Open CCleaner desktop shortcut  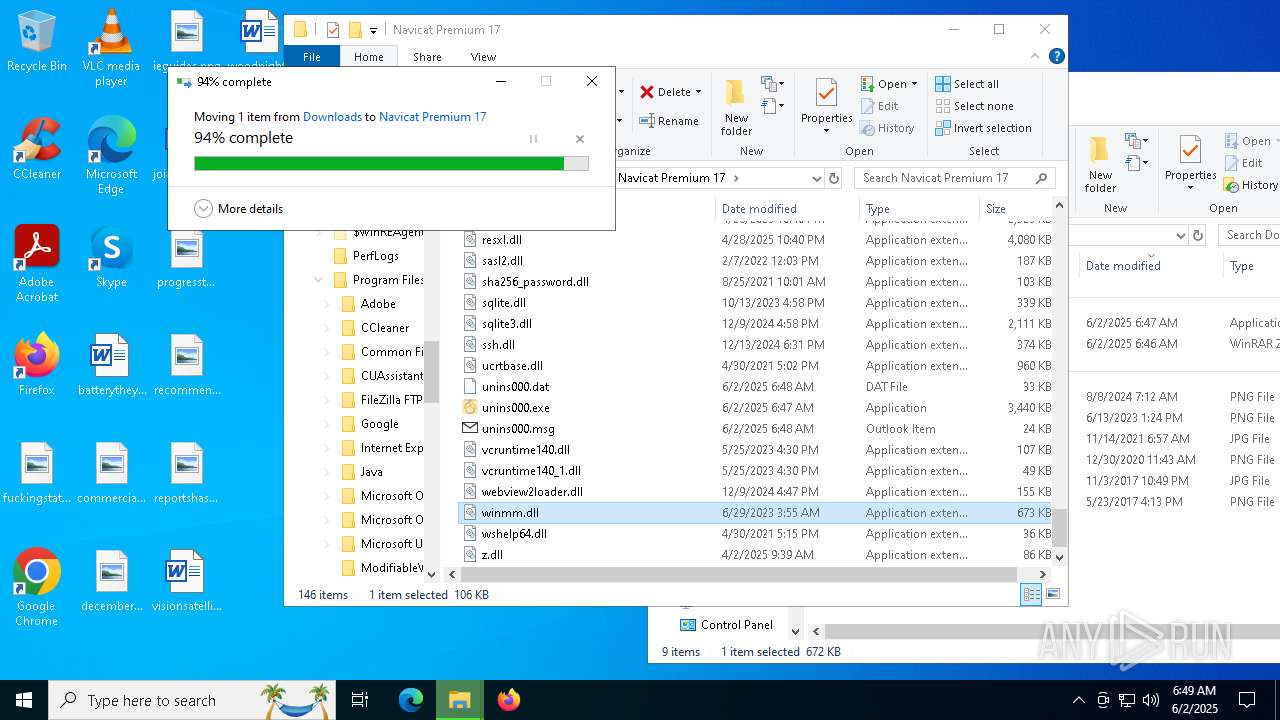pos(37,149)
